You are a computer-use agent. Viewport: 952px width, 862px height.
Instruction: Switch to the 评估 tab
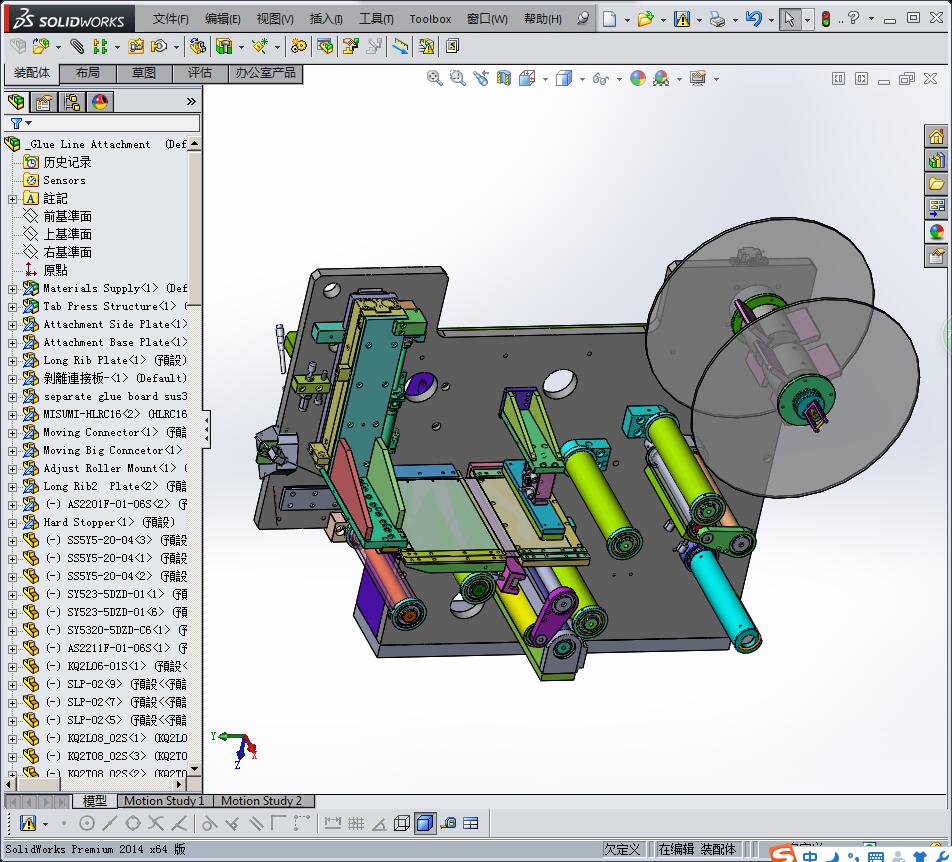point(200,73)
